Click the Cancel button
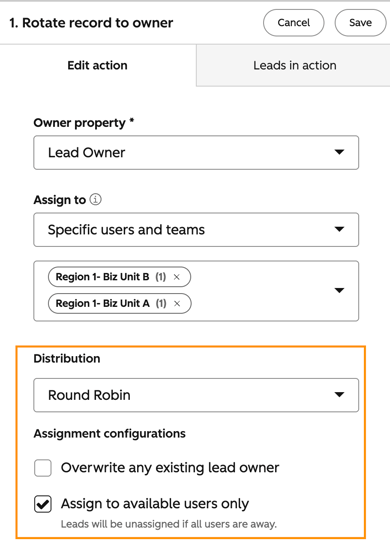The width and height of the screenshot is (390, 552). [x=294, y=23]
